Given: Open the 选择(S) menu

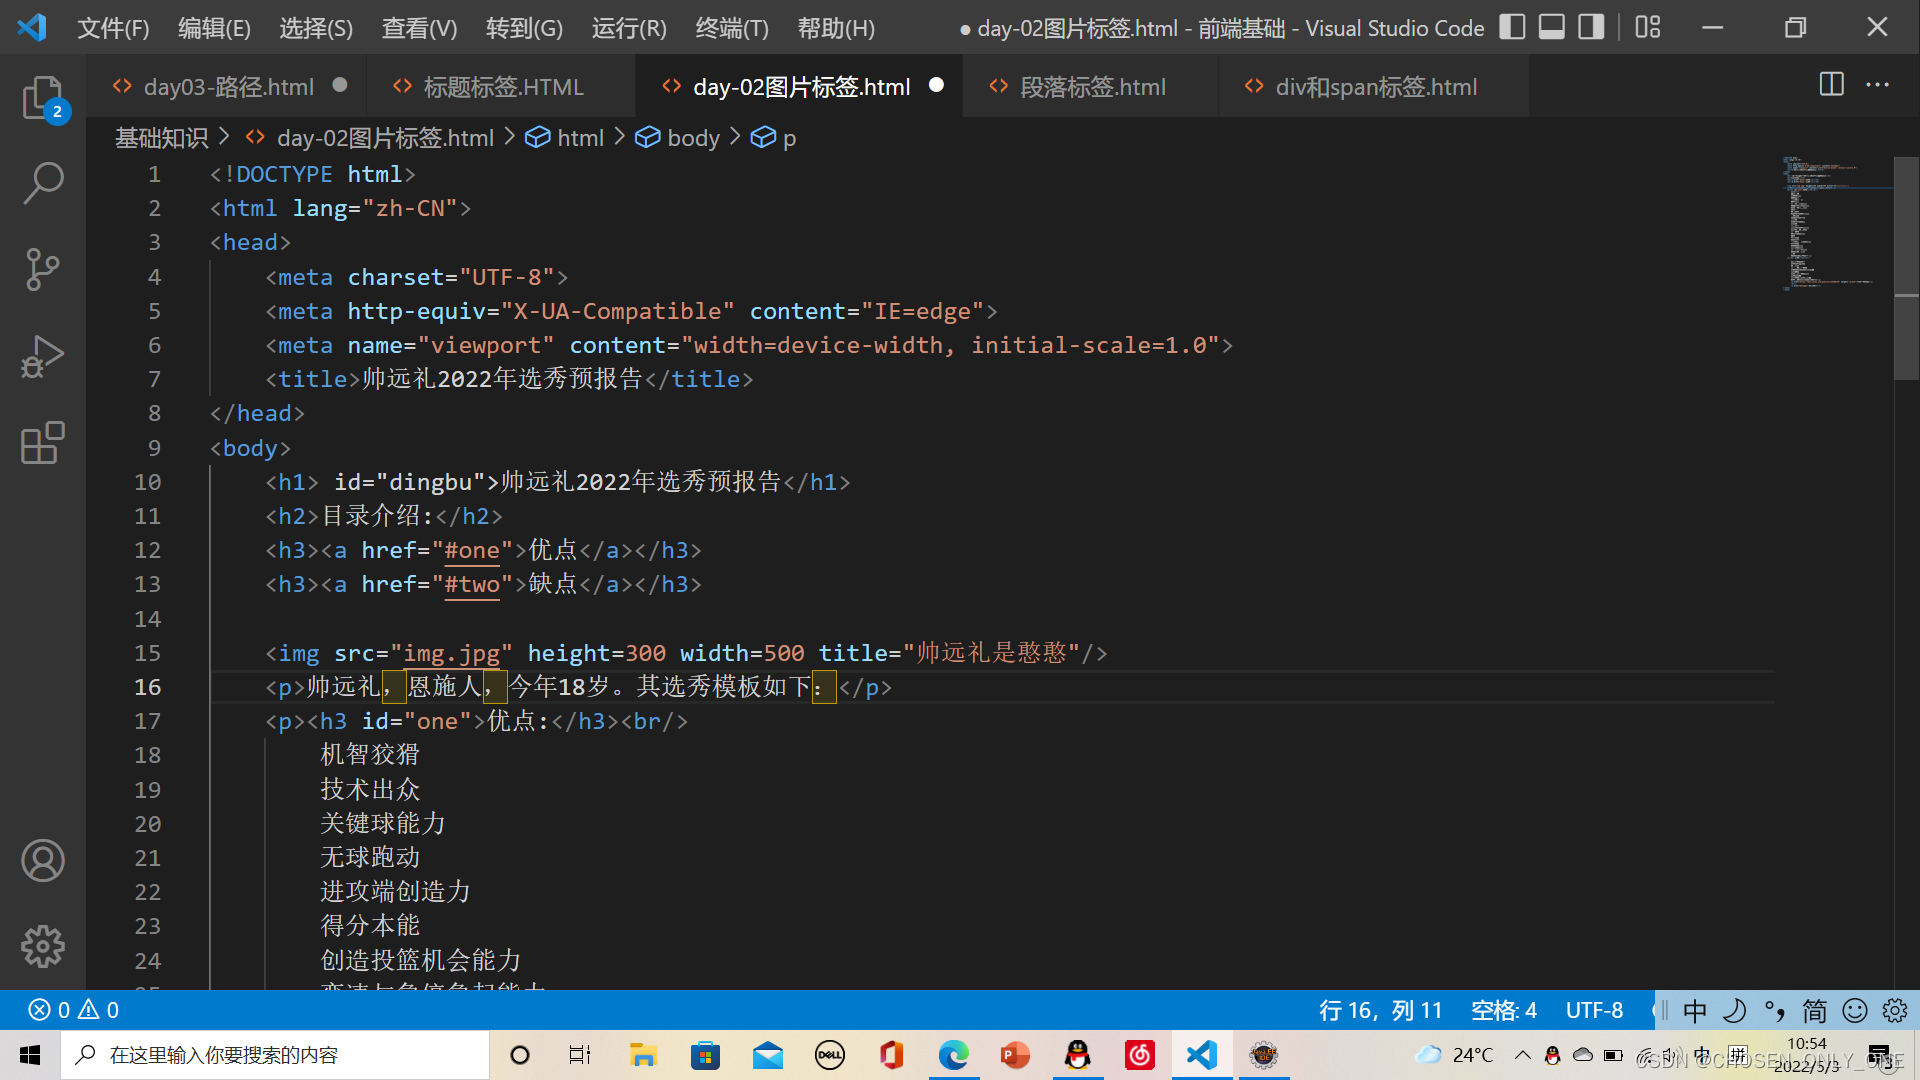Looking at the screenshot, I should point(316,28).
